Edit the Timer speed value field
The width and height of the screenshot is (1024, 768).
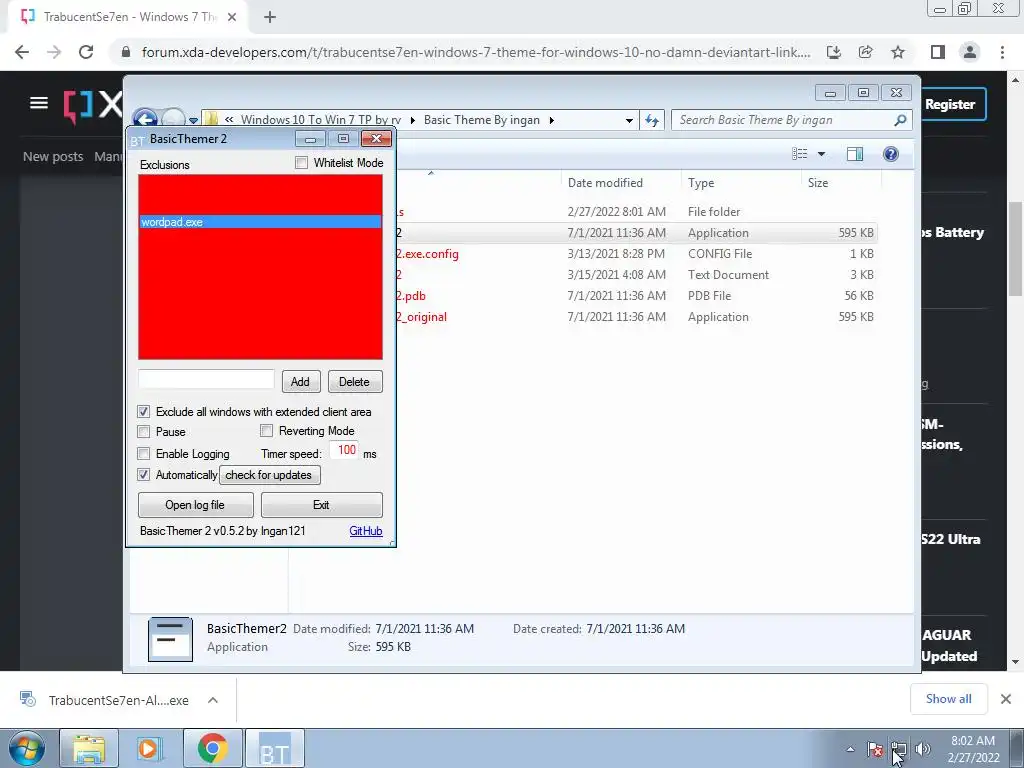tap(345, 450)
